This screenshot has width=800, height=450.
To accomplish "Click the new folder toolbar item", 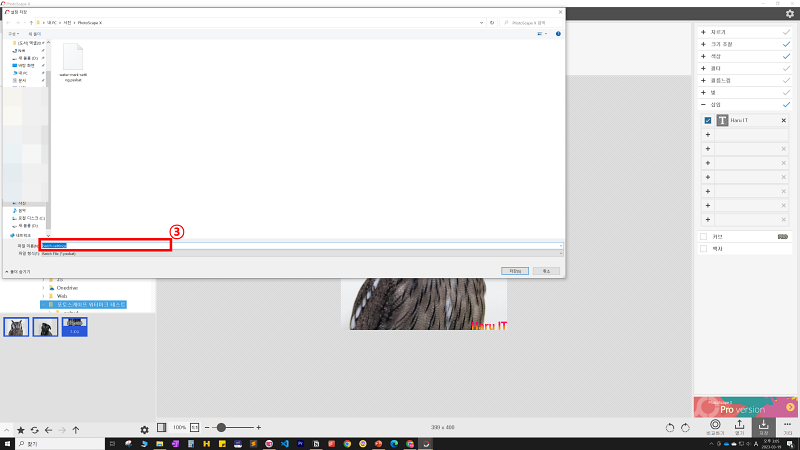I will pyautogui.click(x=35, y=34).
